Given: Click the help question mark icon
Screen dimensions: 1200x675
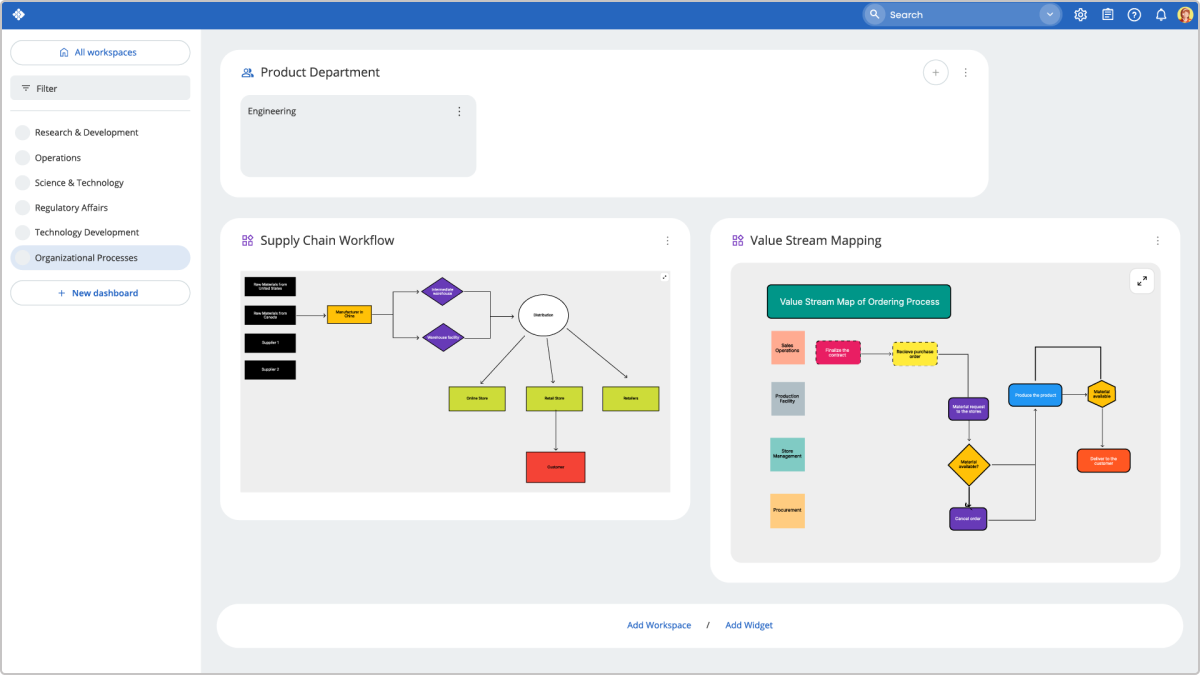Looking at the screenshot, I should [1134, 15].
